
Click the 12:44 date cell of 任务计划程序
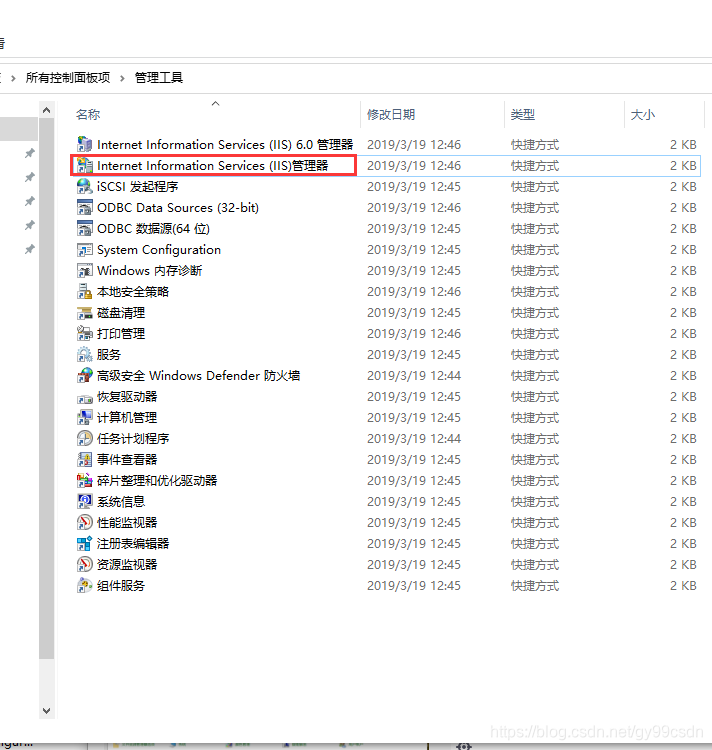point(414,439)
